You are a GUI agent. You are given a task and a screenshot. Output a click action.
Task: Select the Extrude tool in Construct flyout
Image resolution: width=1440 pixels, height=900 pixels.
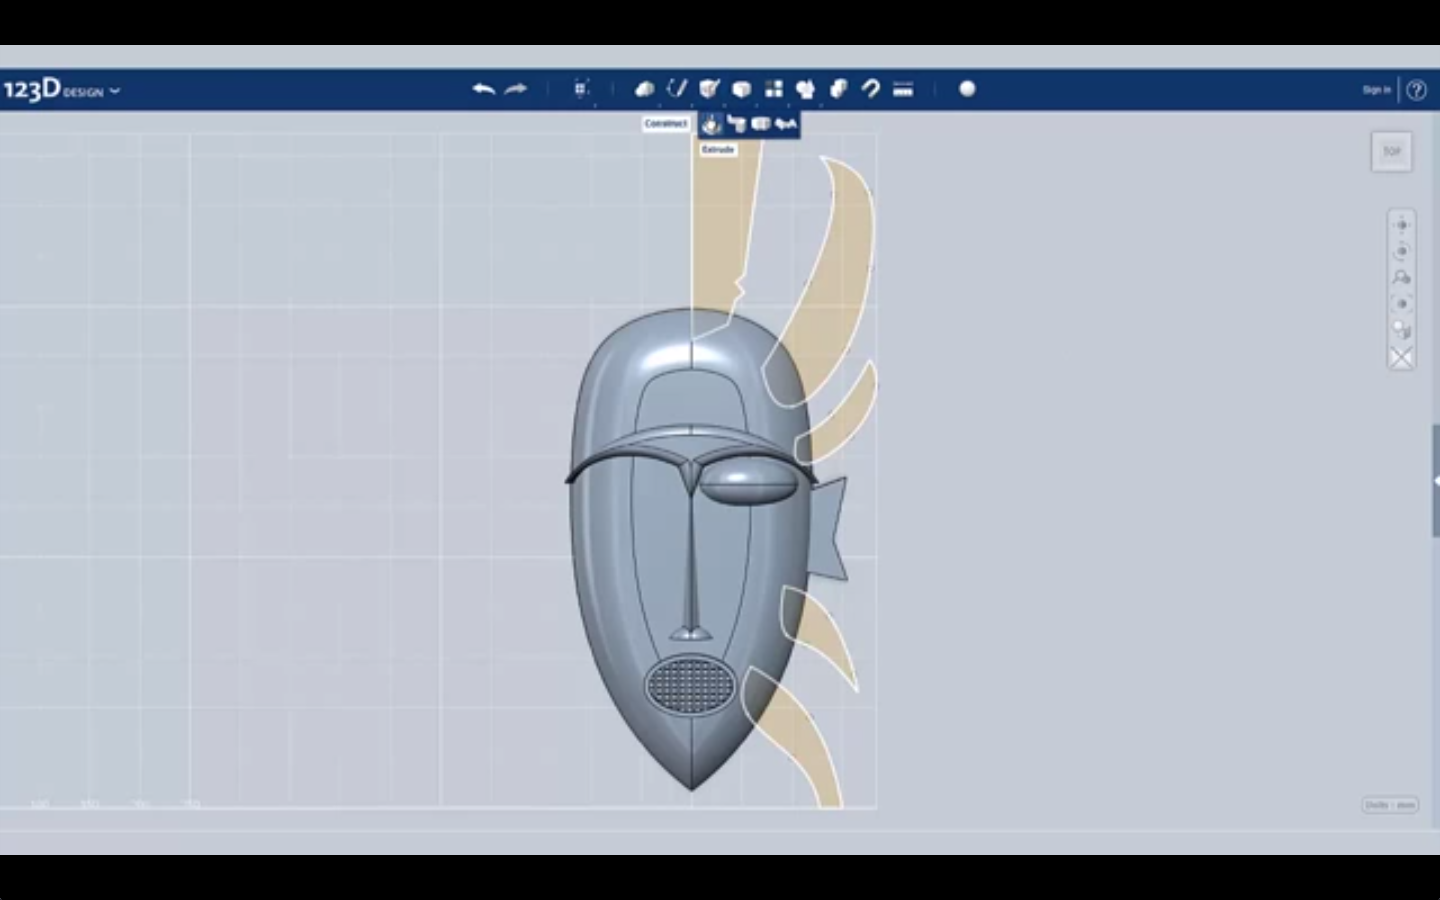pyautogui.click(x=711, y=124)
